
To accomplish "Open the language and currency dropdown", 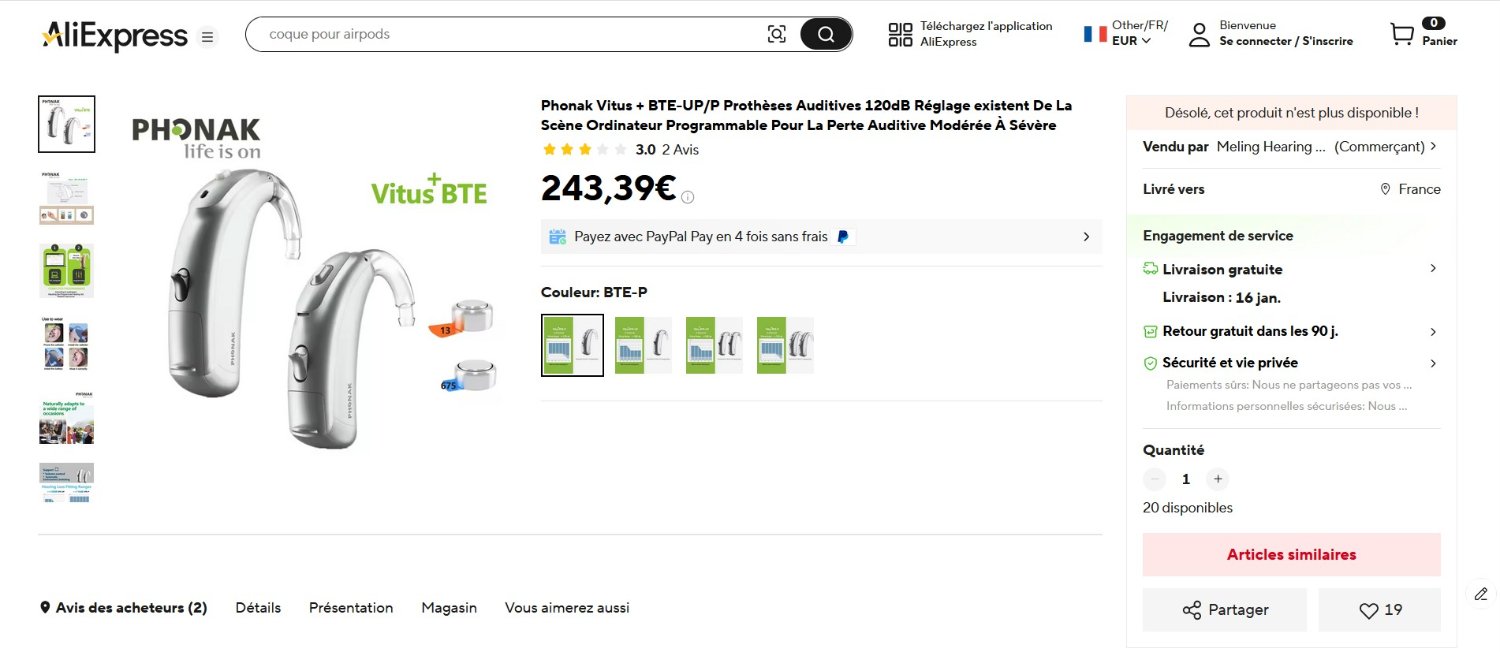I will click(1126, 34).
